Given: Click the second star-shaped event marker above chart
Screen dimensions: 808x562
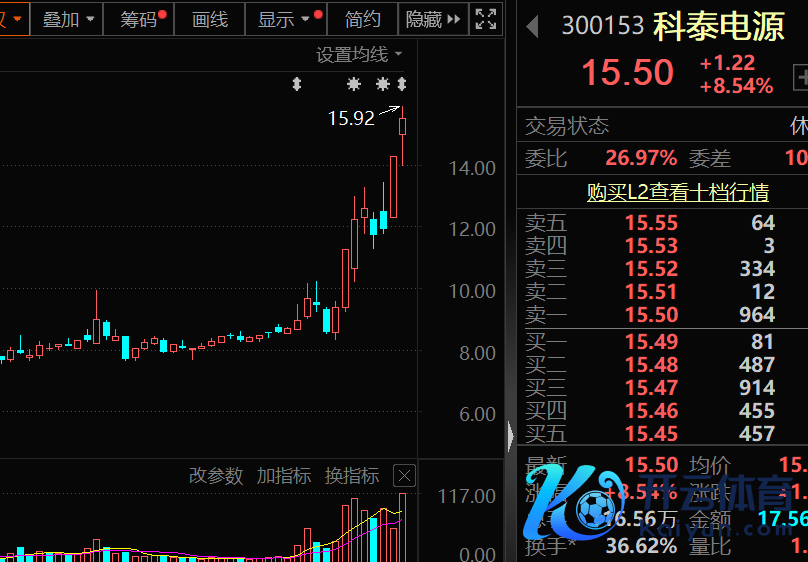Looking at the screenshot, I should click(382, 84).
